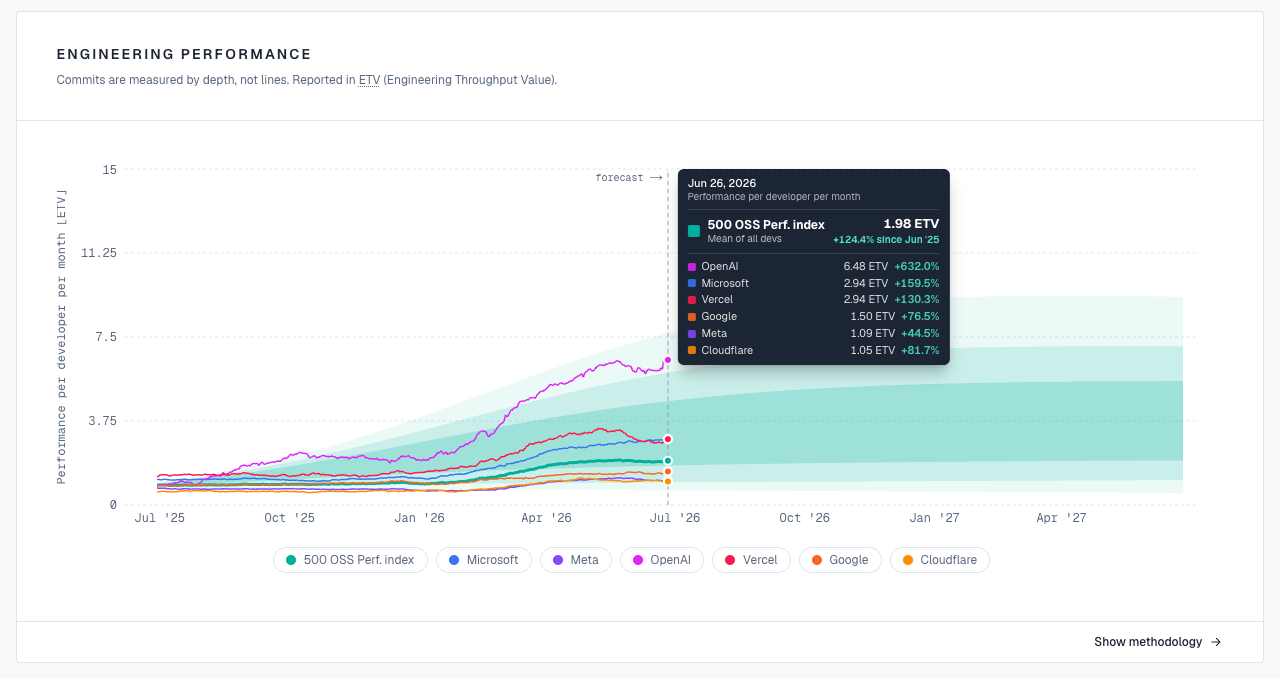1280x679 pixels.
Task: Click the Google orange-red data point marker
Action: pos(668,471)
